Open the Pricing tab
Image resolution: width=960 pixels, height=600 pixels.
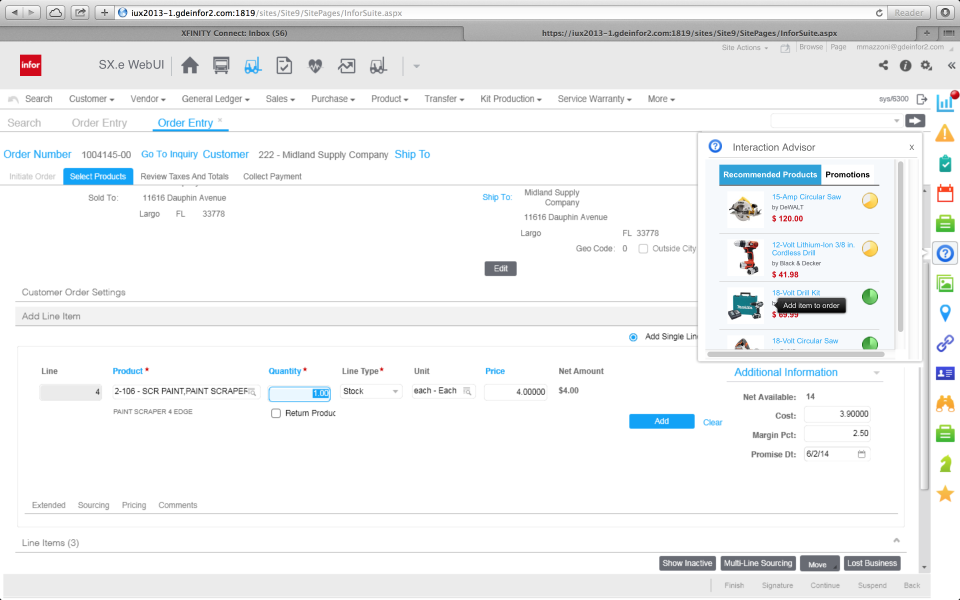(133, 505)
